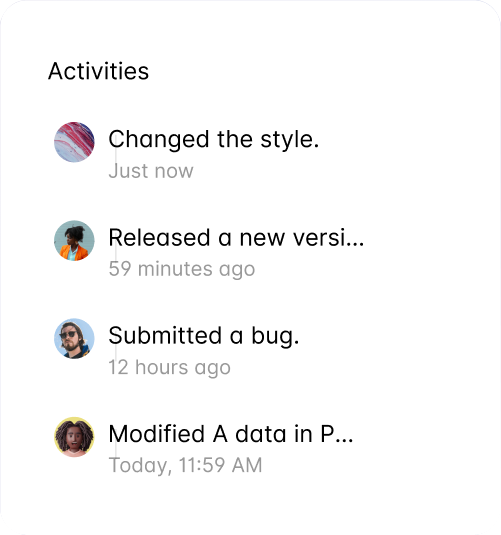Click the 3D avatar with yellow background
Viewport: 501px width, 535px height.
click(74, 437)
